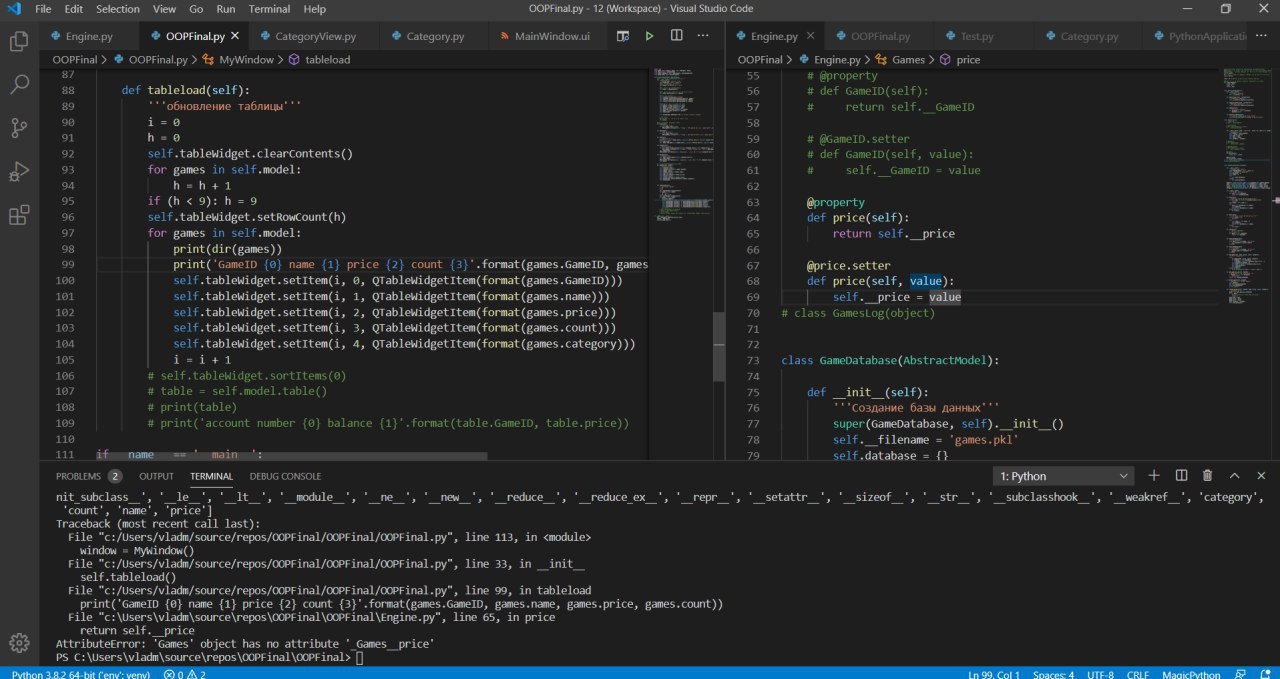The height and width of the screenshot is (679, 1280).
Task: Open the Search view in activity bar
Action: click(x=19, y=85)
